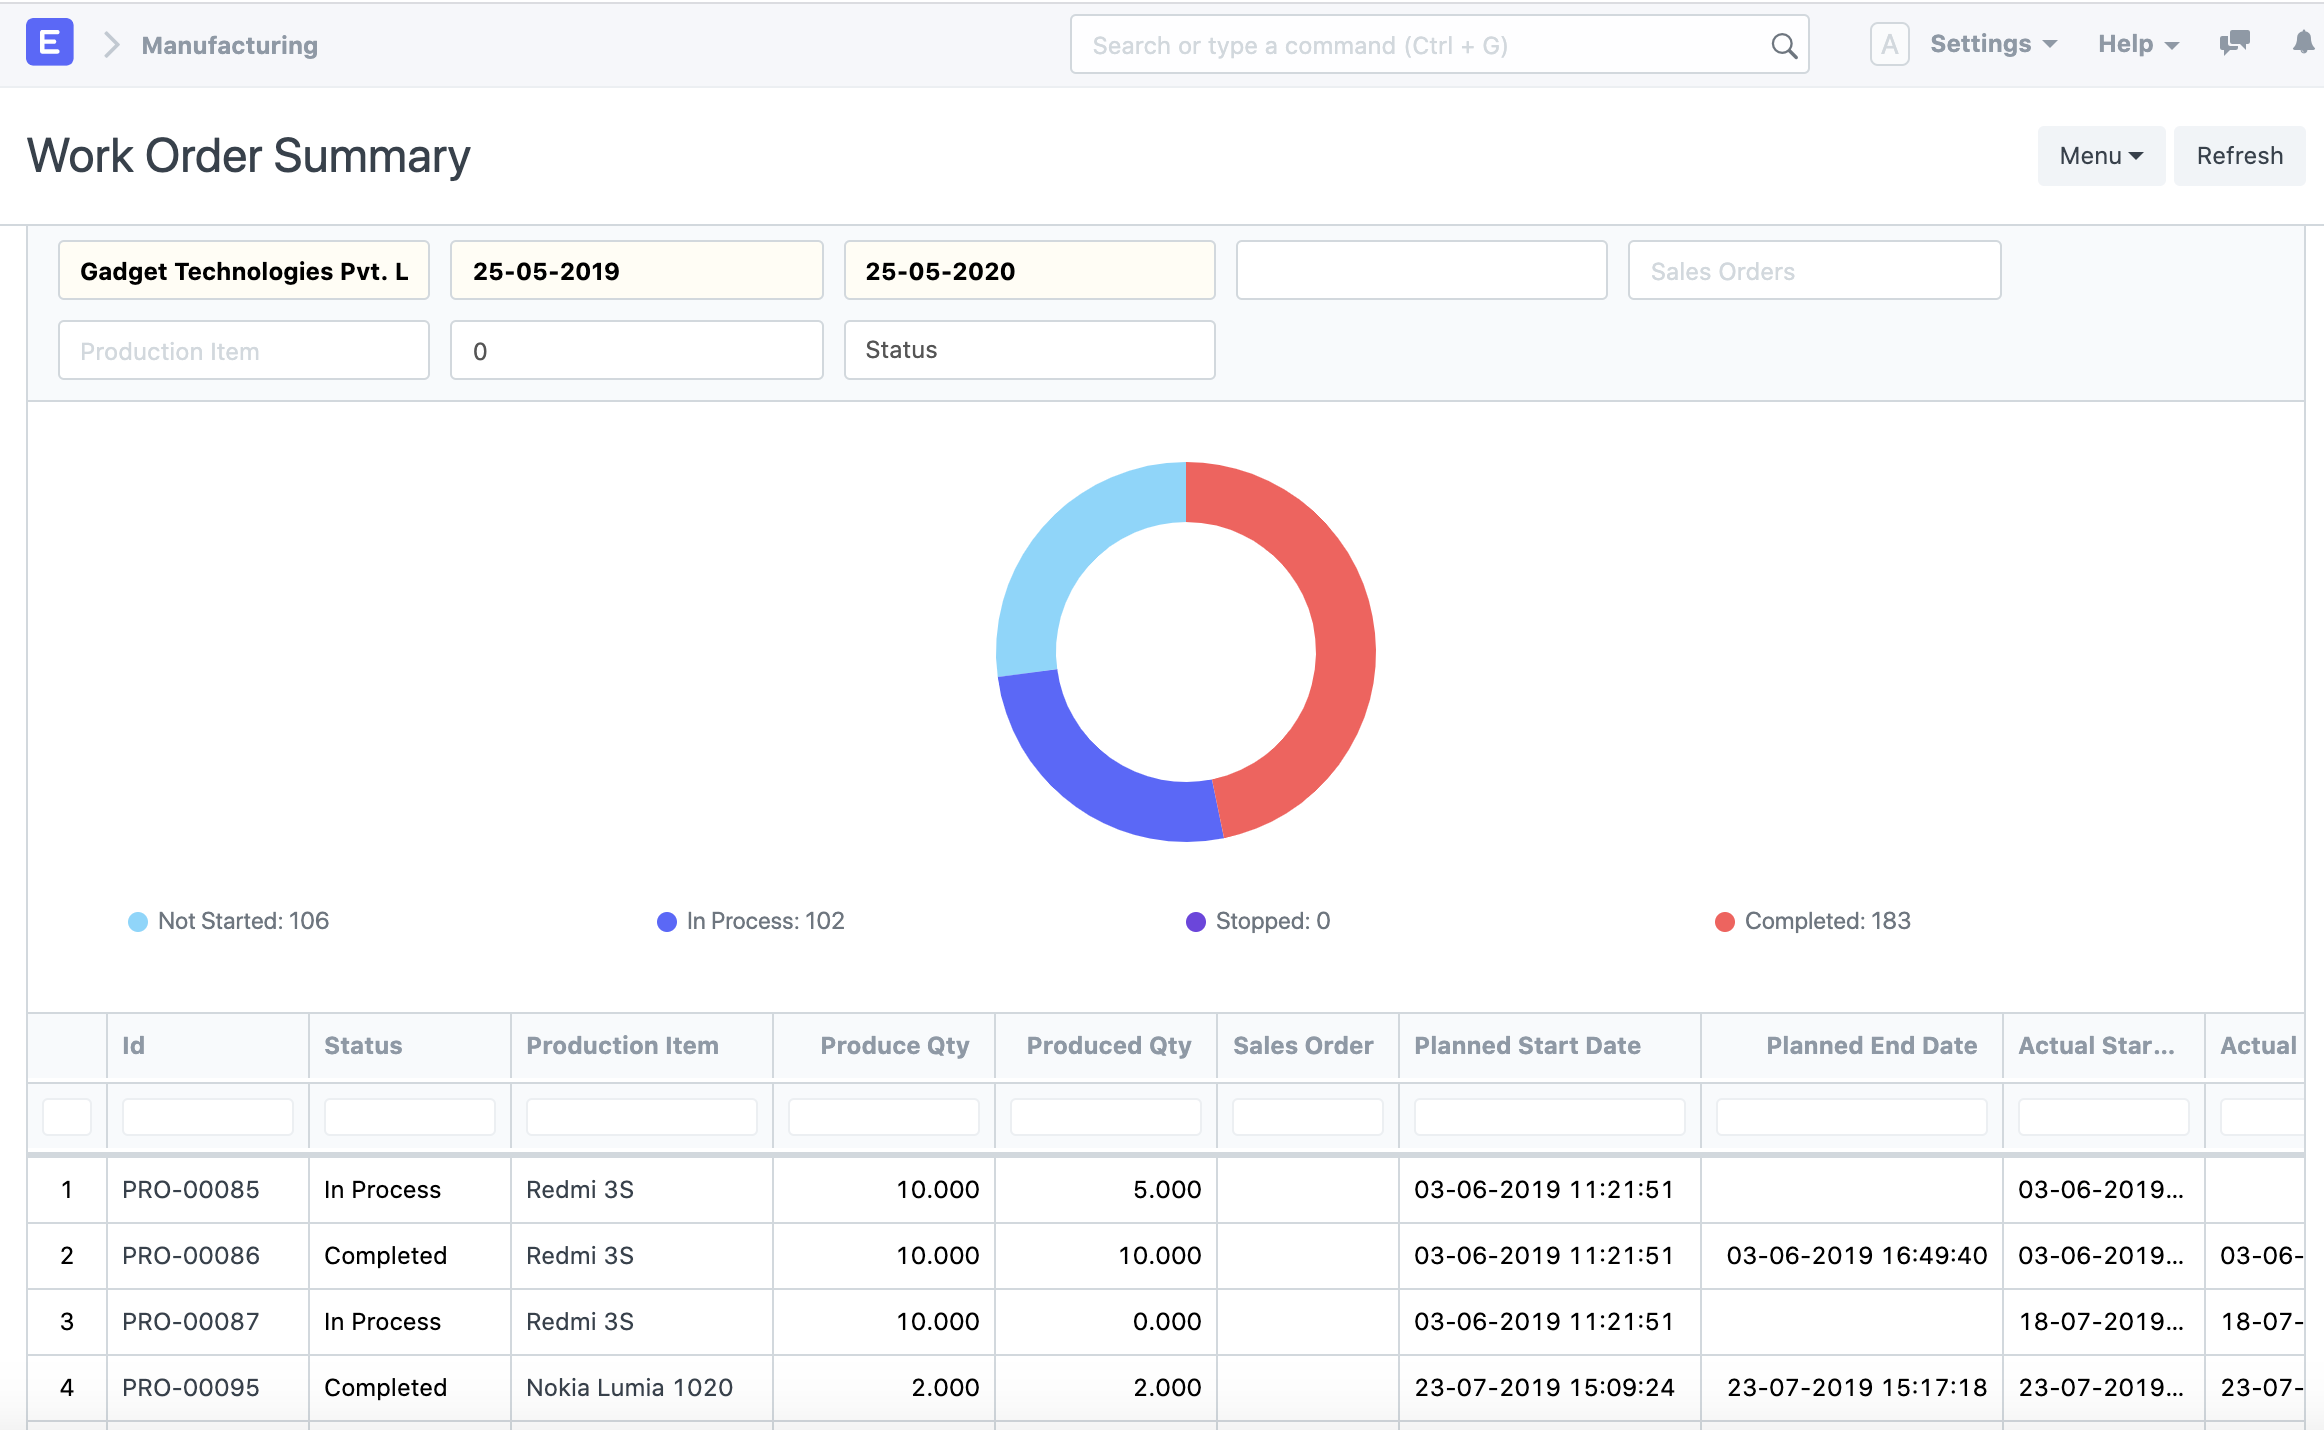This screenshot has height=1430, width=2324.
Task: Open the Menu dropdown button
Action: (x=2101, y=156)
